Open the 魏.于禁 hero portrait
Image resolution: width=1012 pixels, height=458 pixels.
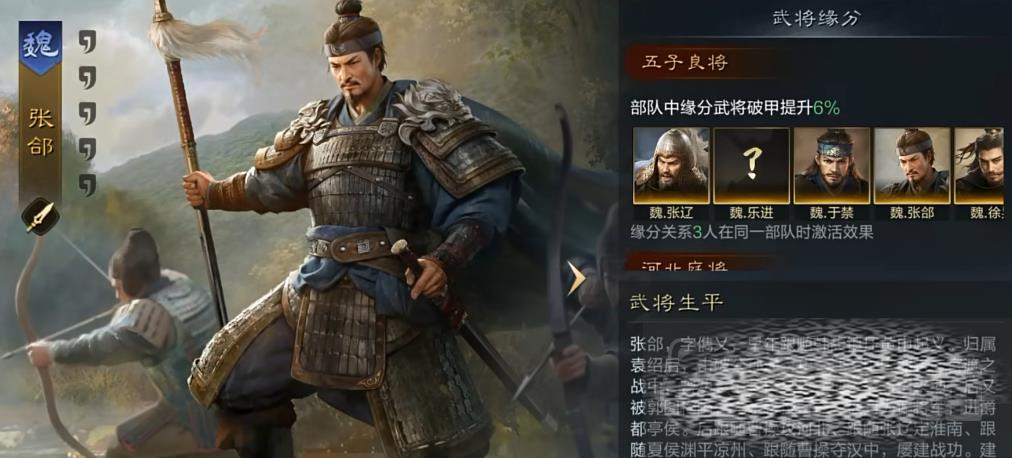point(832,166)
